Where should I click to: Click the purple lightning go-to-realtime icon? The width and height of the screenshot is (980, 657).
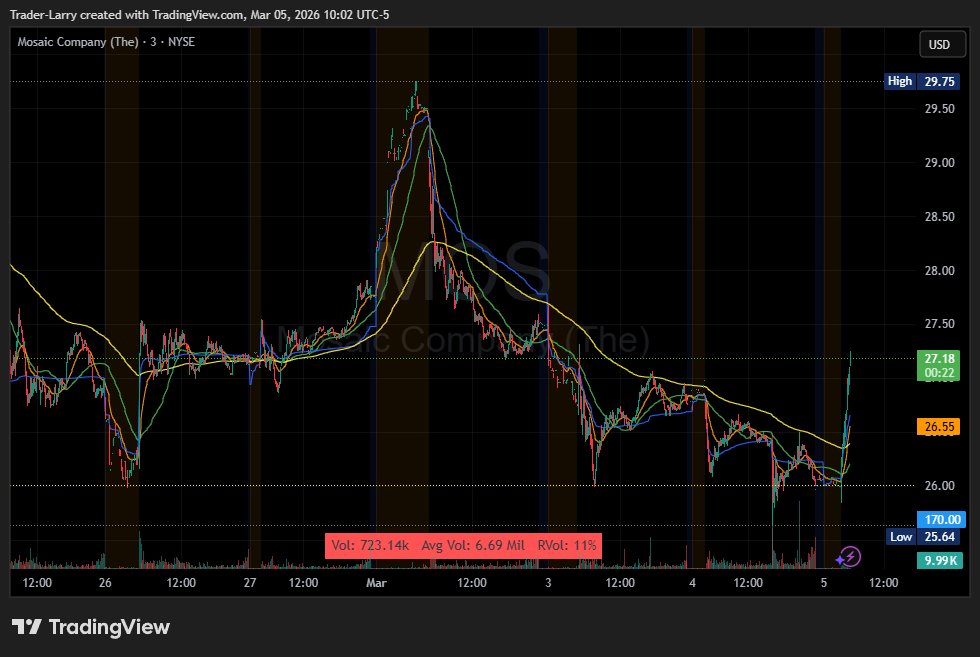point(849,556)
